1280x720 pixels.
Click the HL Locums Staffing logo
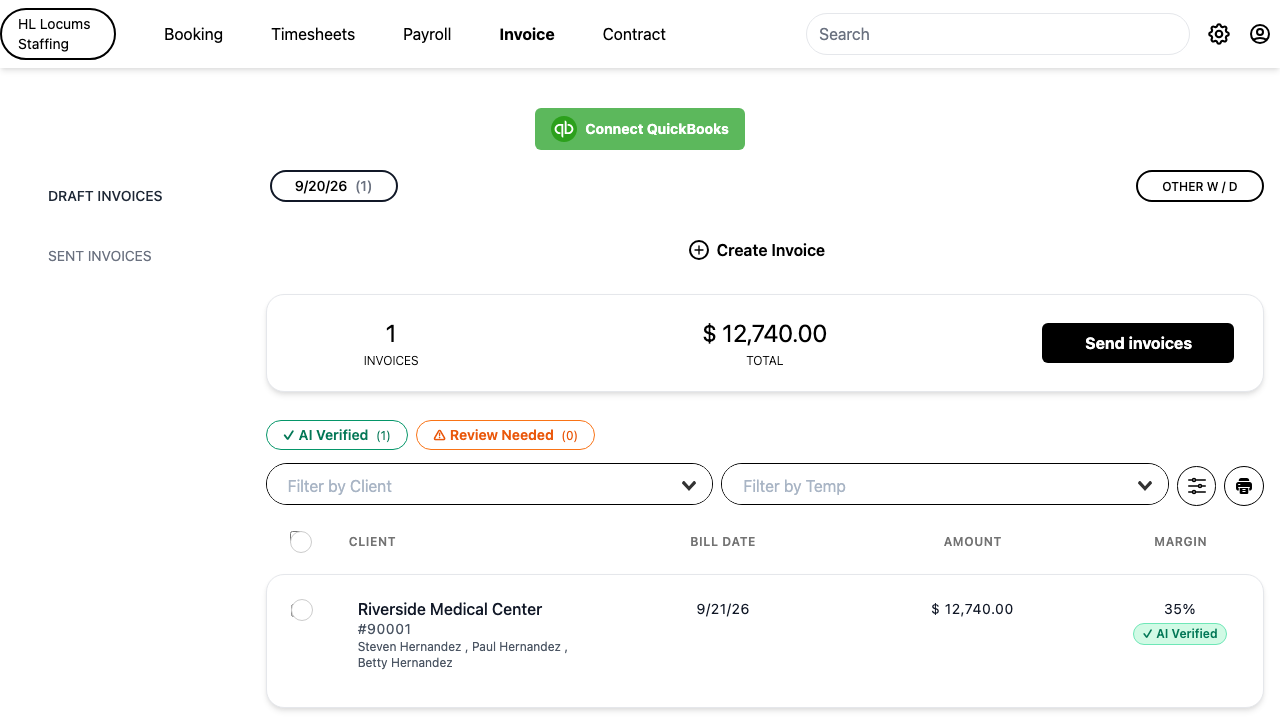point(58,34)
